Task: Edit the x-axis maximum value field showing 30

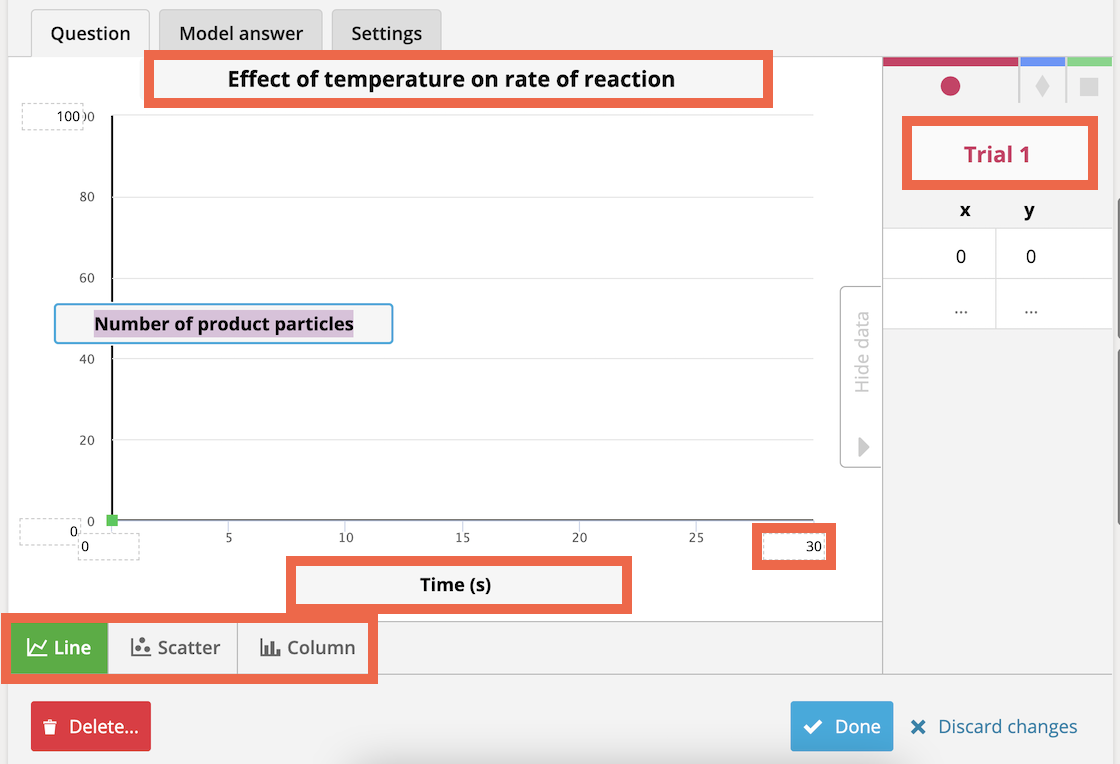Action: 795,546
